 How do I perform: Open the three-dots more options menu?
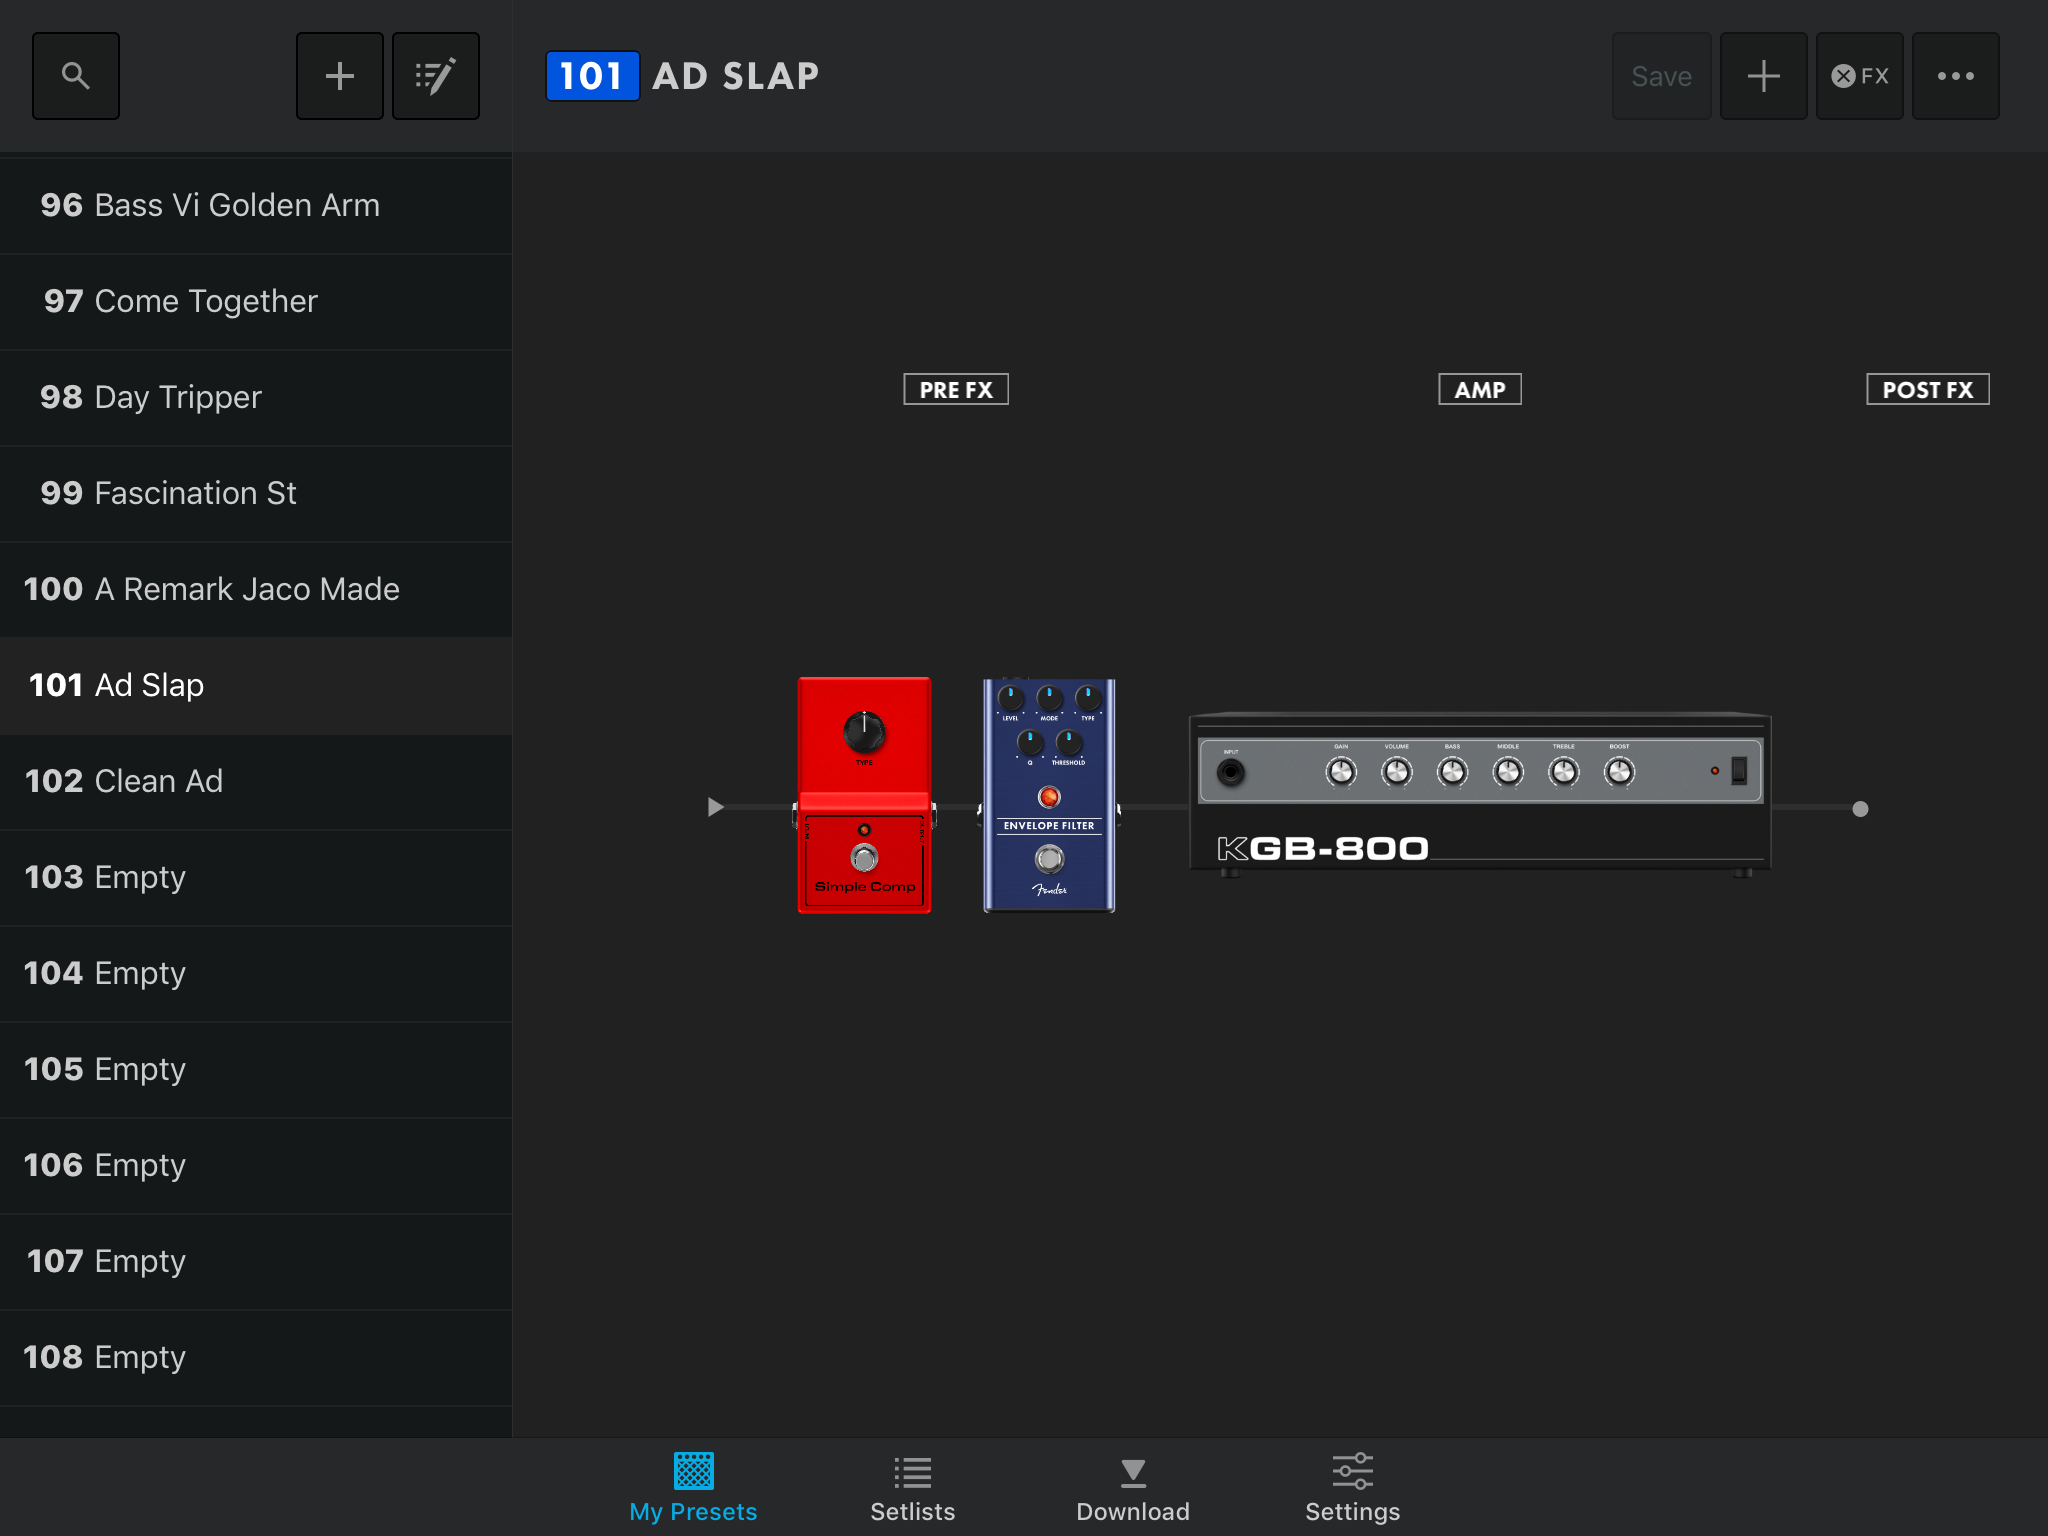tap(1956, 76)
